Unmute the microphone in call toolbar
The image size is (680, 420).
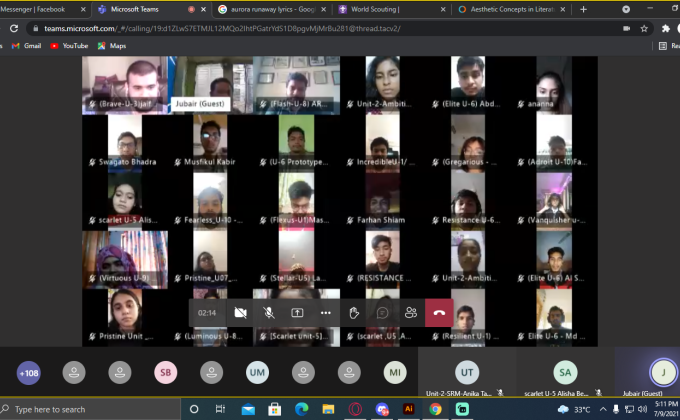[269, 312]
